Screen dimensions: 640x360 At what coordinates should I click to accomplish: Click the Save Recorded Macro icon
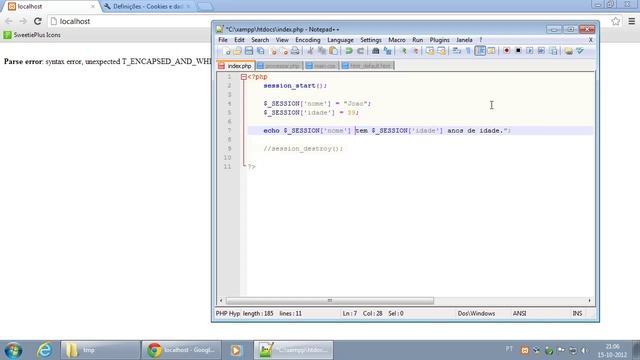pos(553,51)
